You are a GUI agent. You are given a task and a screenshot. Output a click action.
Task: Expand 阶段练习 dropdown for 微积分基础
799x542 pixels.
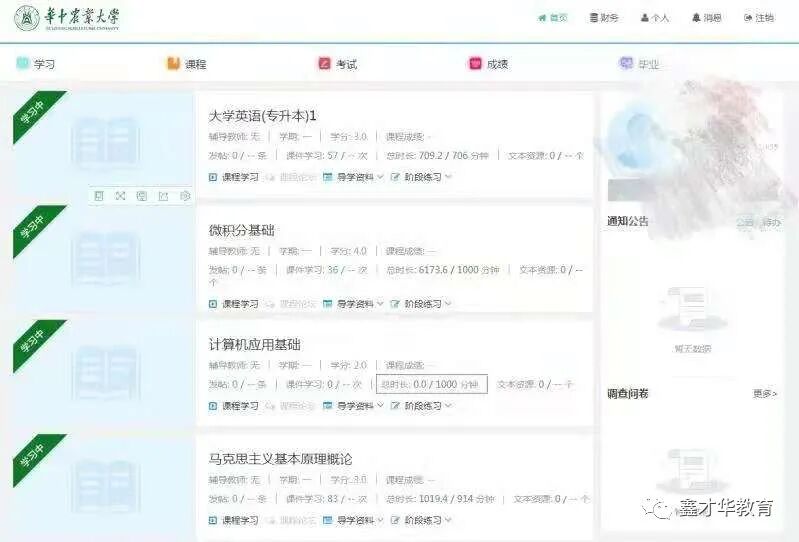[x=421, y=304]
